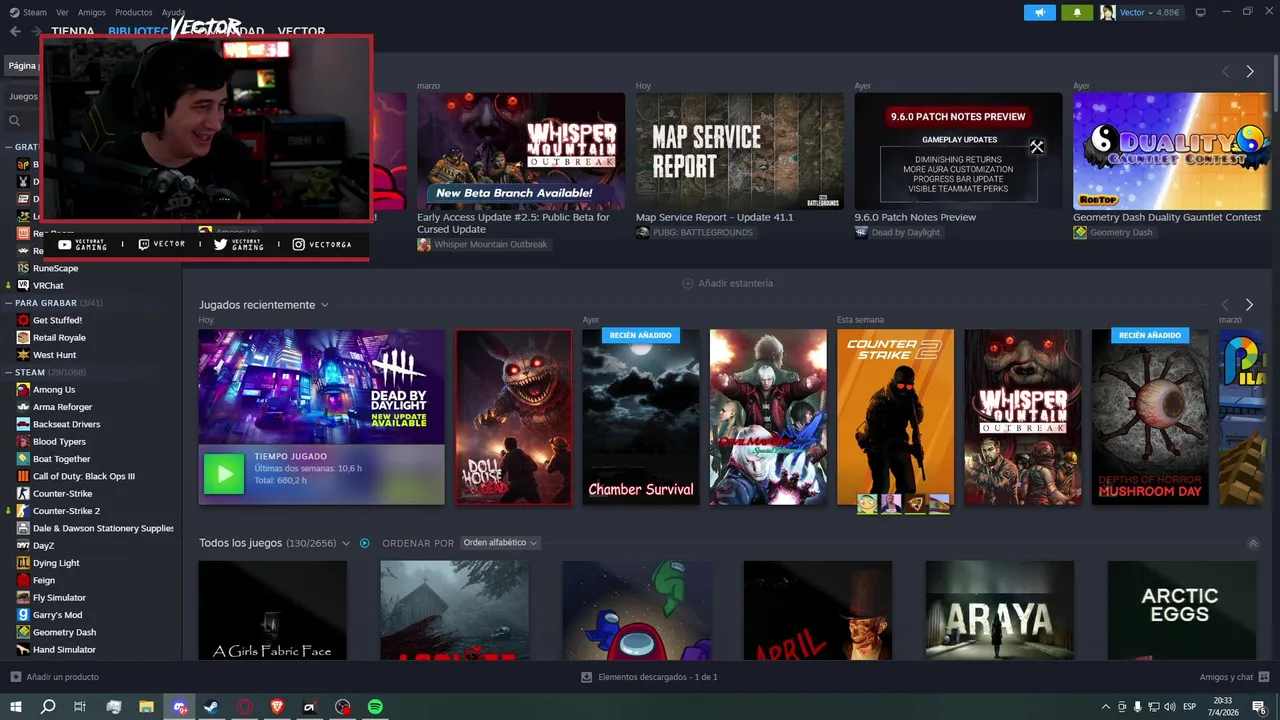Image resolution: width=1280 pixels, height=720 pixels.
Task: Select the Arctic Eggs game cover
Action: point(1181,610)
